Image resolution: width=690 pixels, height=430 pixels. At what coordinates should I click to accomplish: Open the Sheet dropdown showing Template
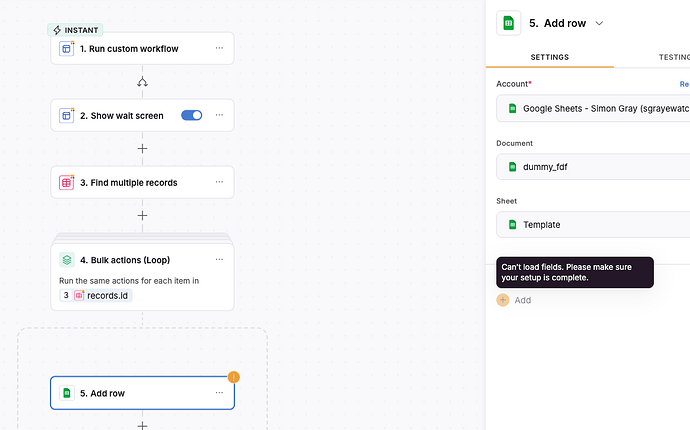pyautogui.click(x=595, y=225)
